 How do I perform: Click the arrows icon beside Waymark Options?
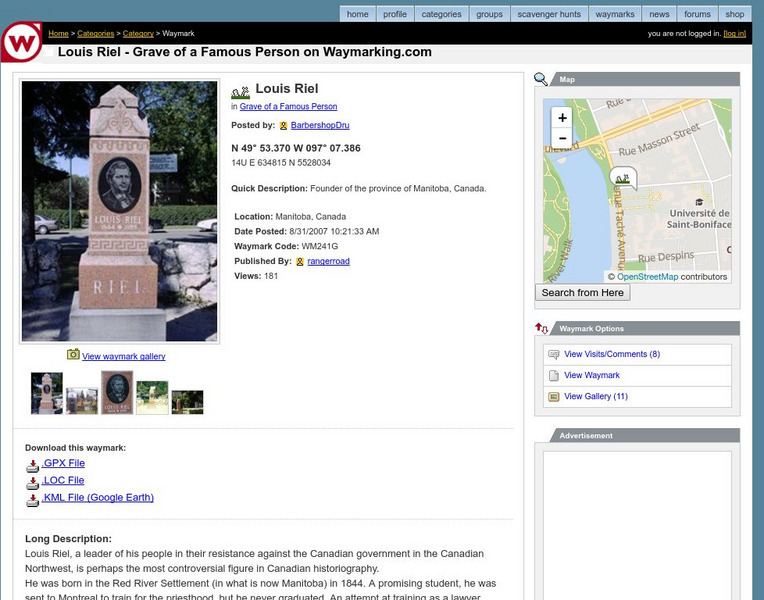[x=541, y=328]
